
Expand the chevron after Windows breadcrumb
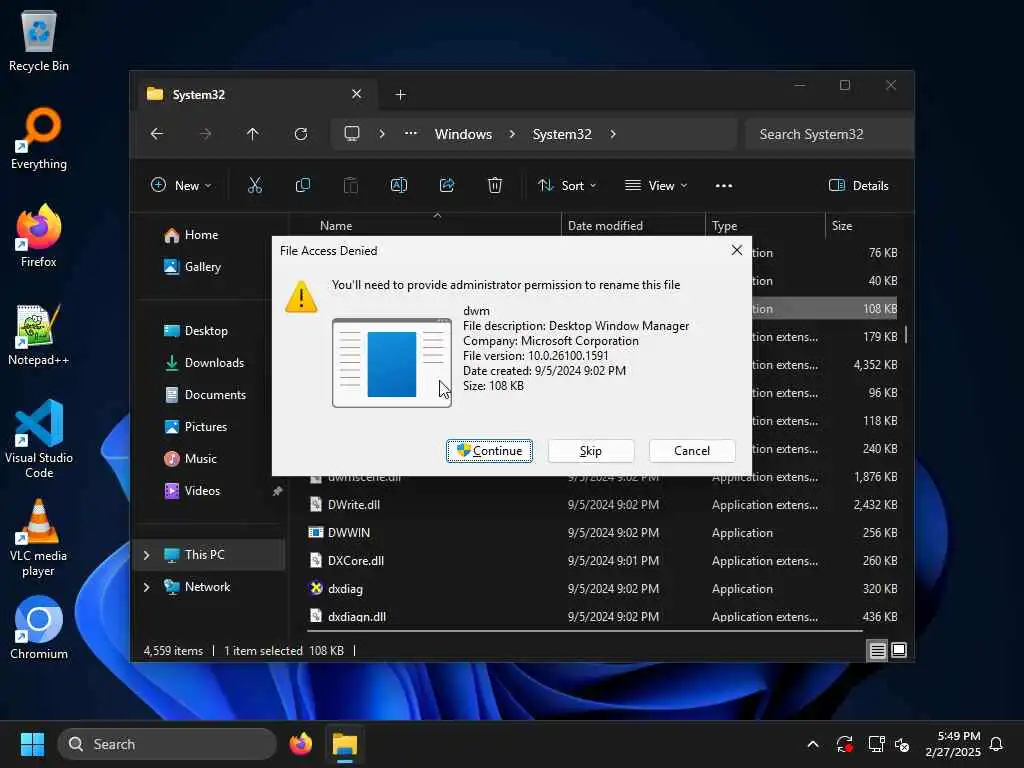tap(512, 134)
